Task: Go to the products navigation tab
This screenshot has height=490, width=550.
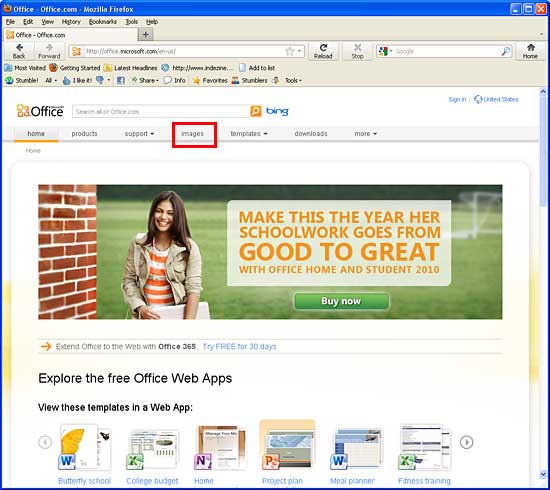Action: click(x=84, y=134)
